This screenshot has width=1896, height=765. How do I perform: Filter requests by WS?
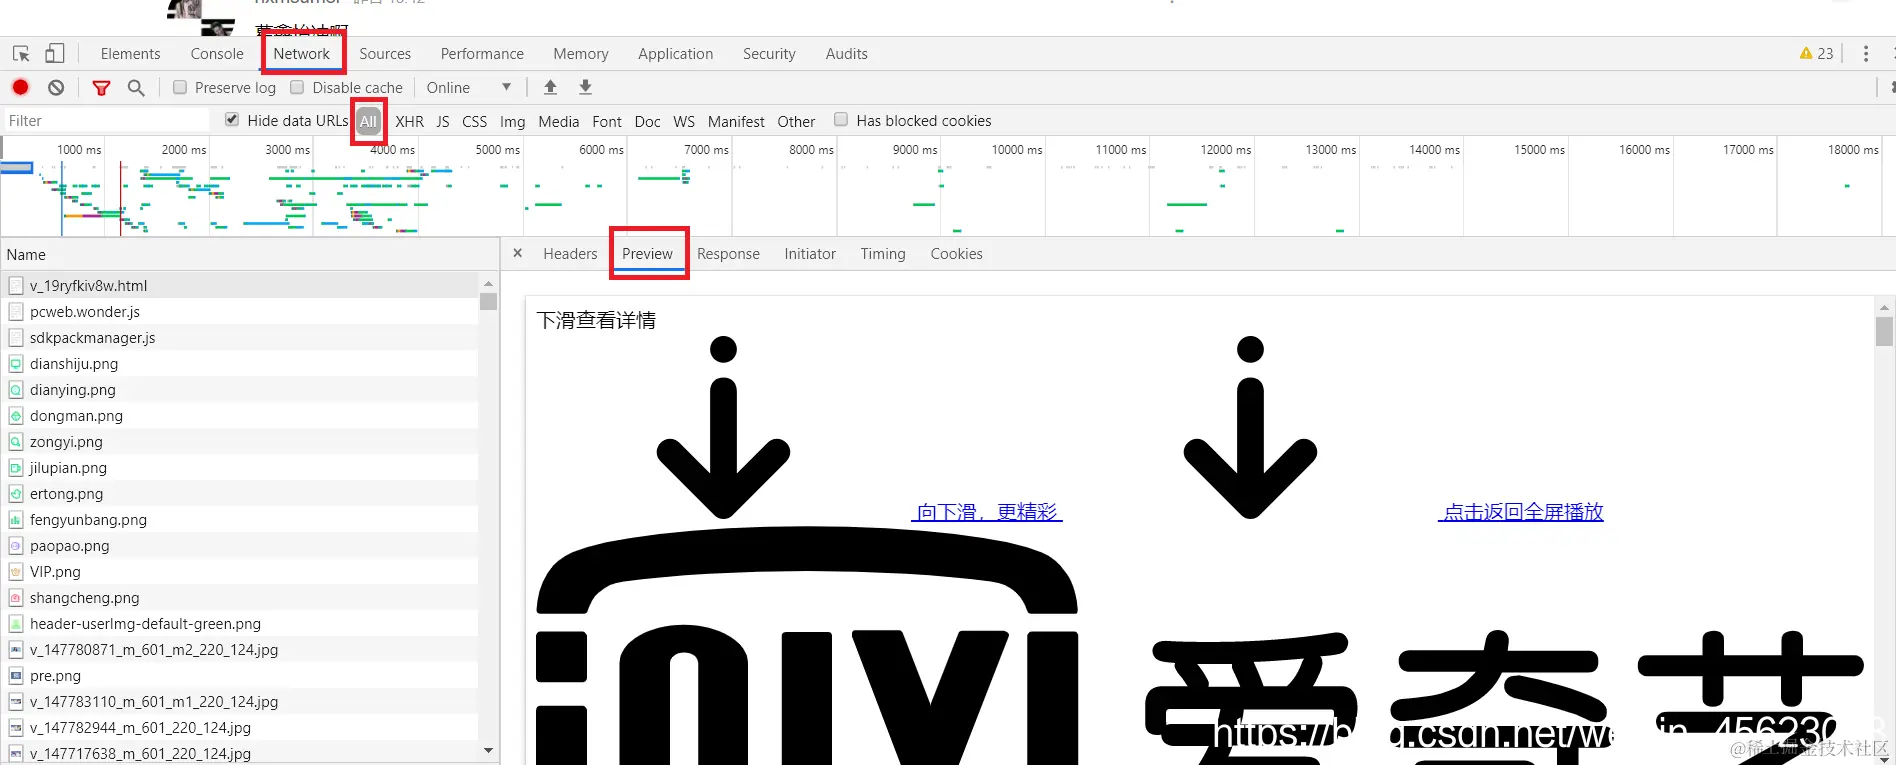[684, 121]
